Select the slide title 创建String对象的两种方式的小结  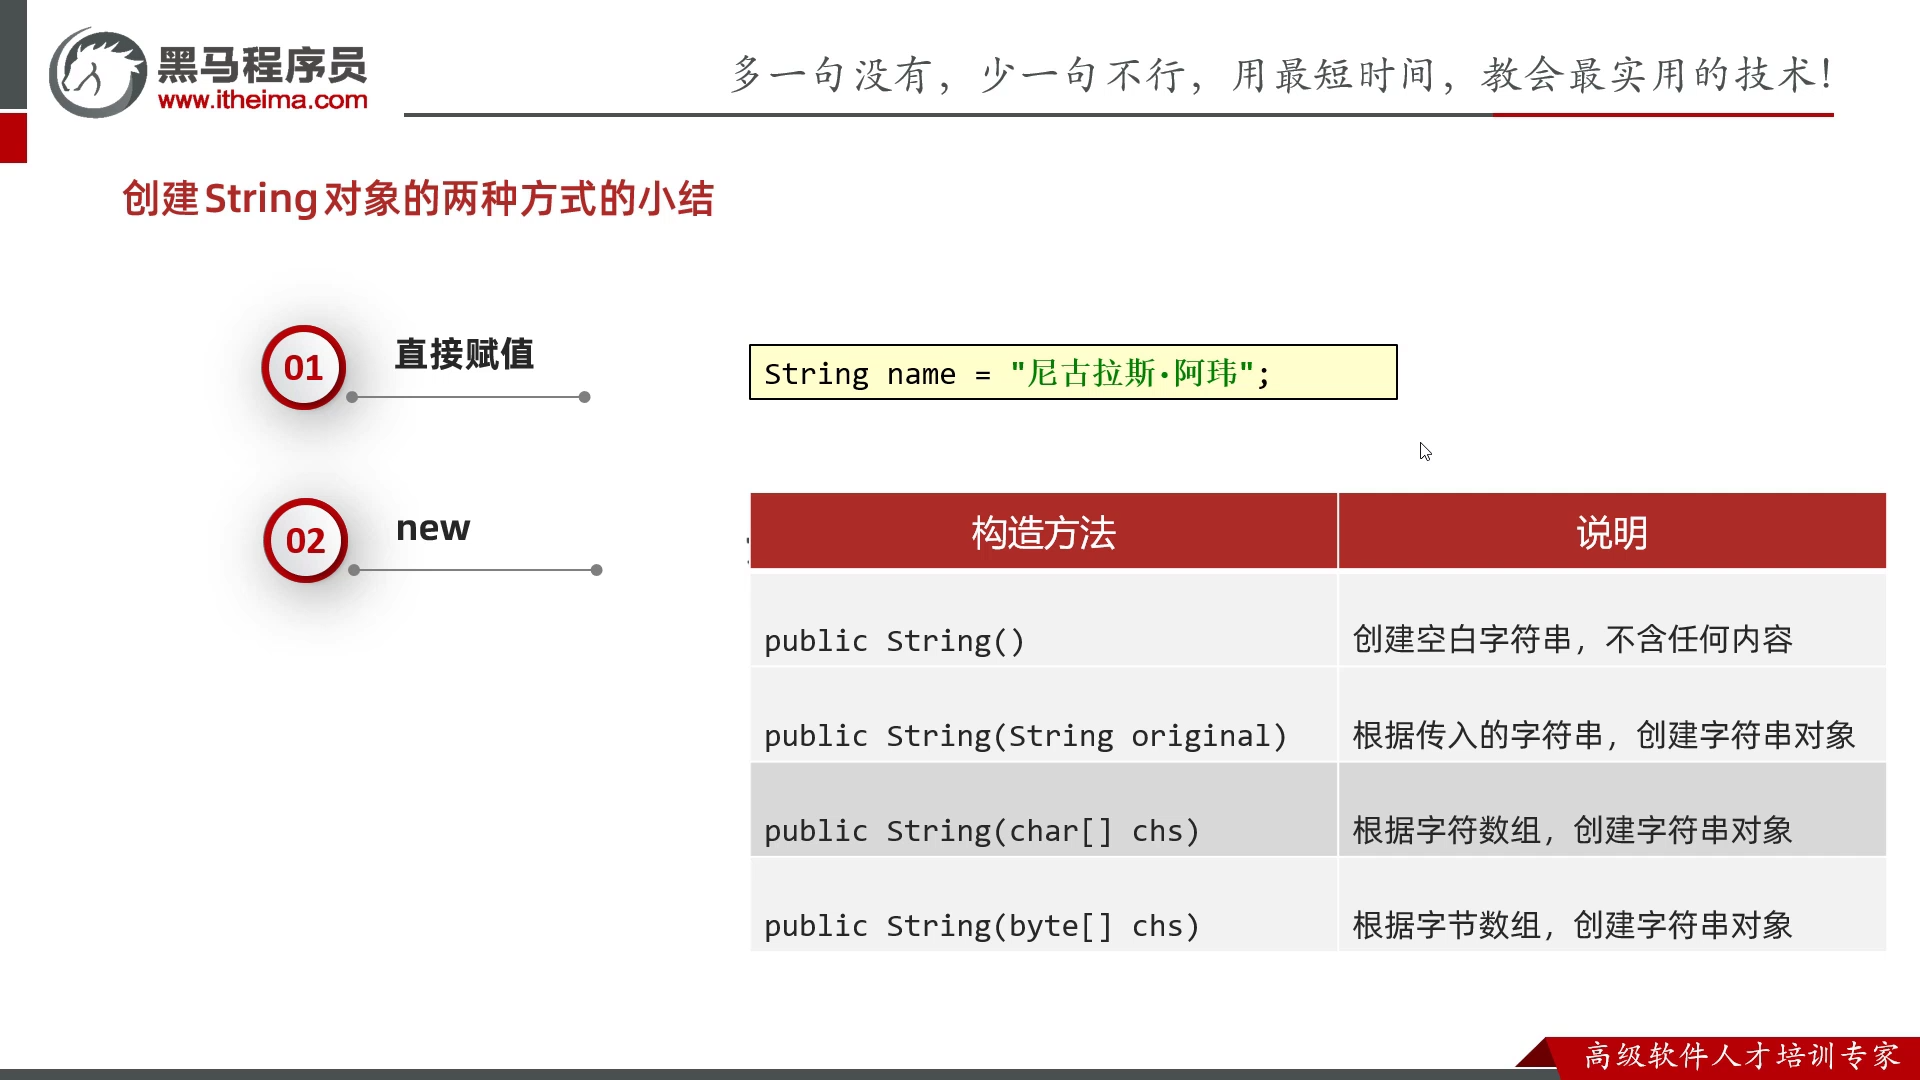418,198
